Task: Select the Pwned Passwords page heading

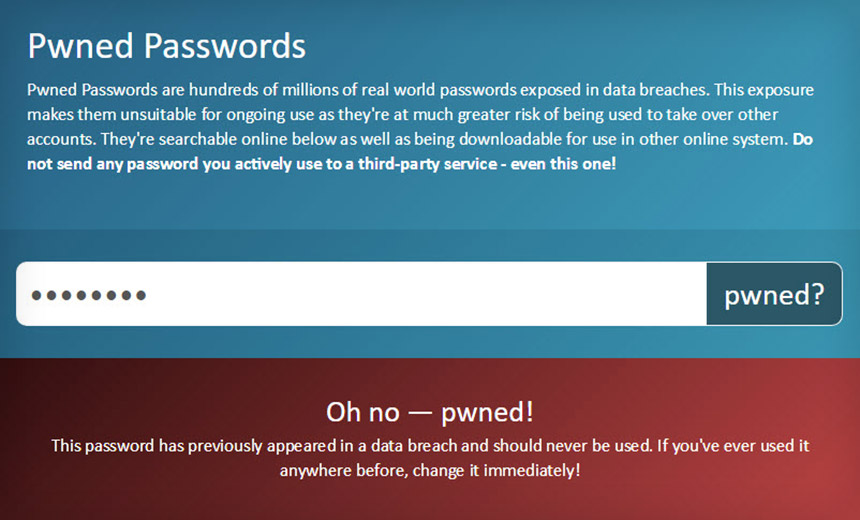Action: pos(167,46)
